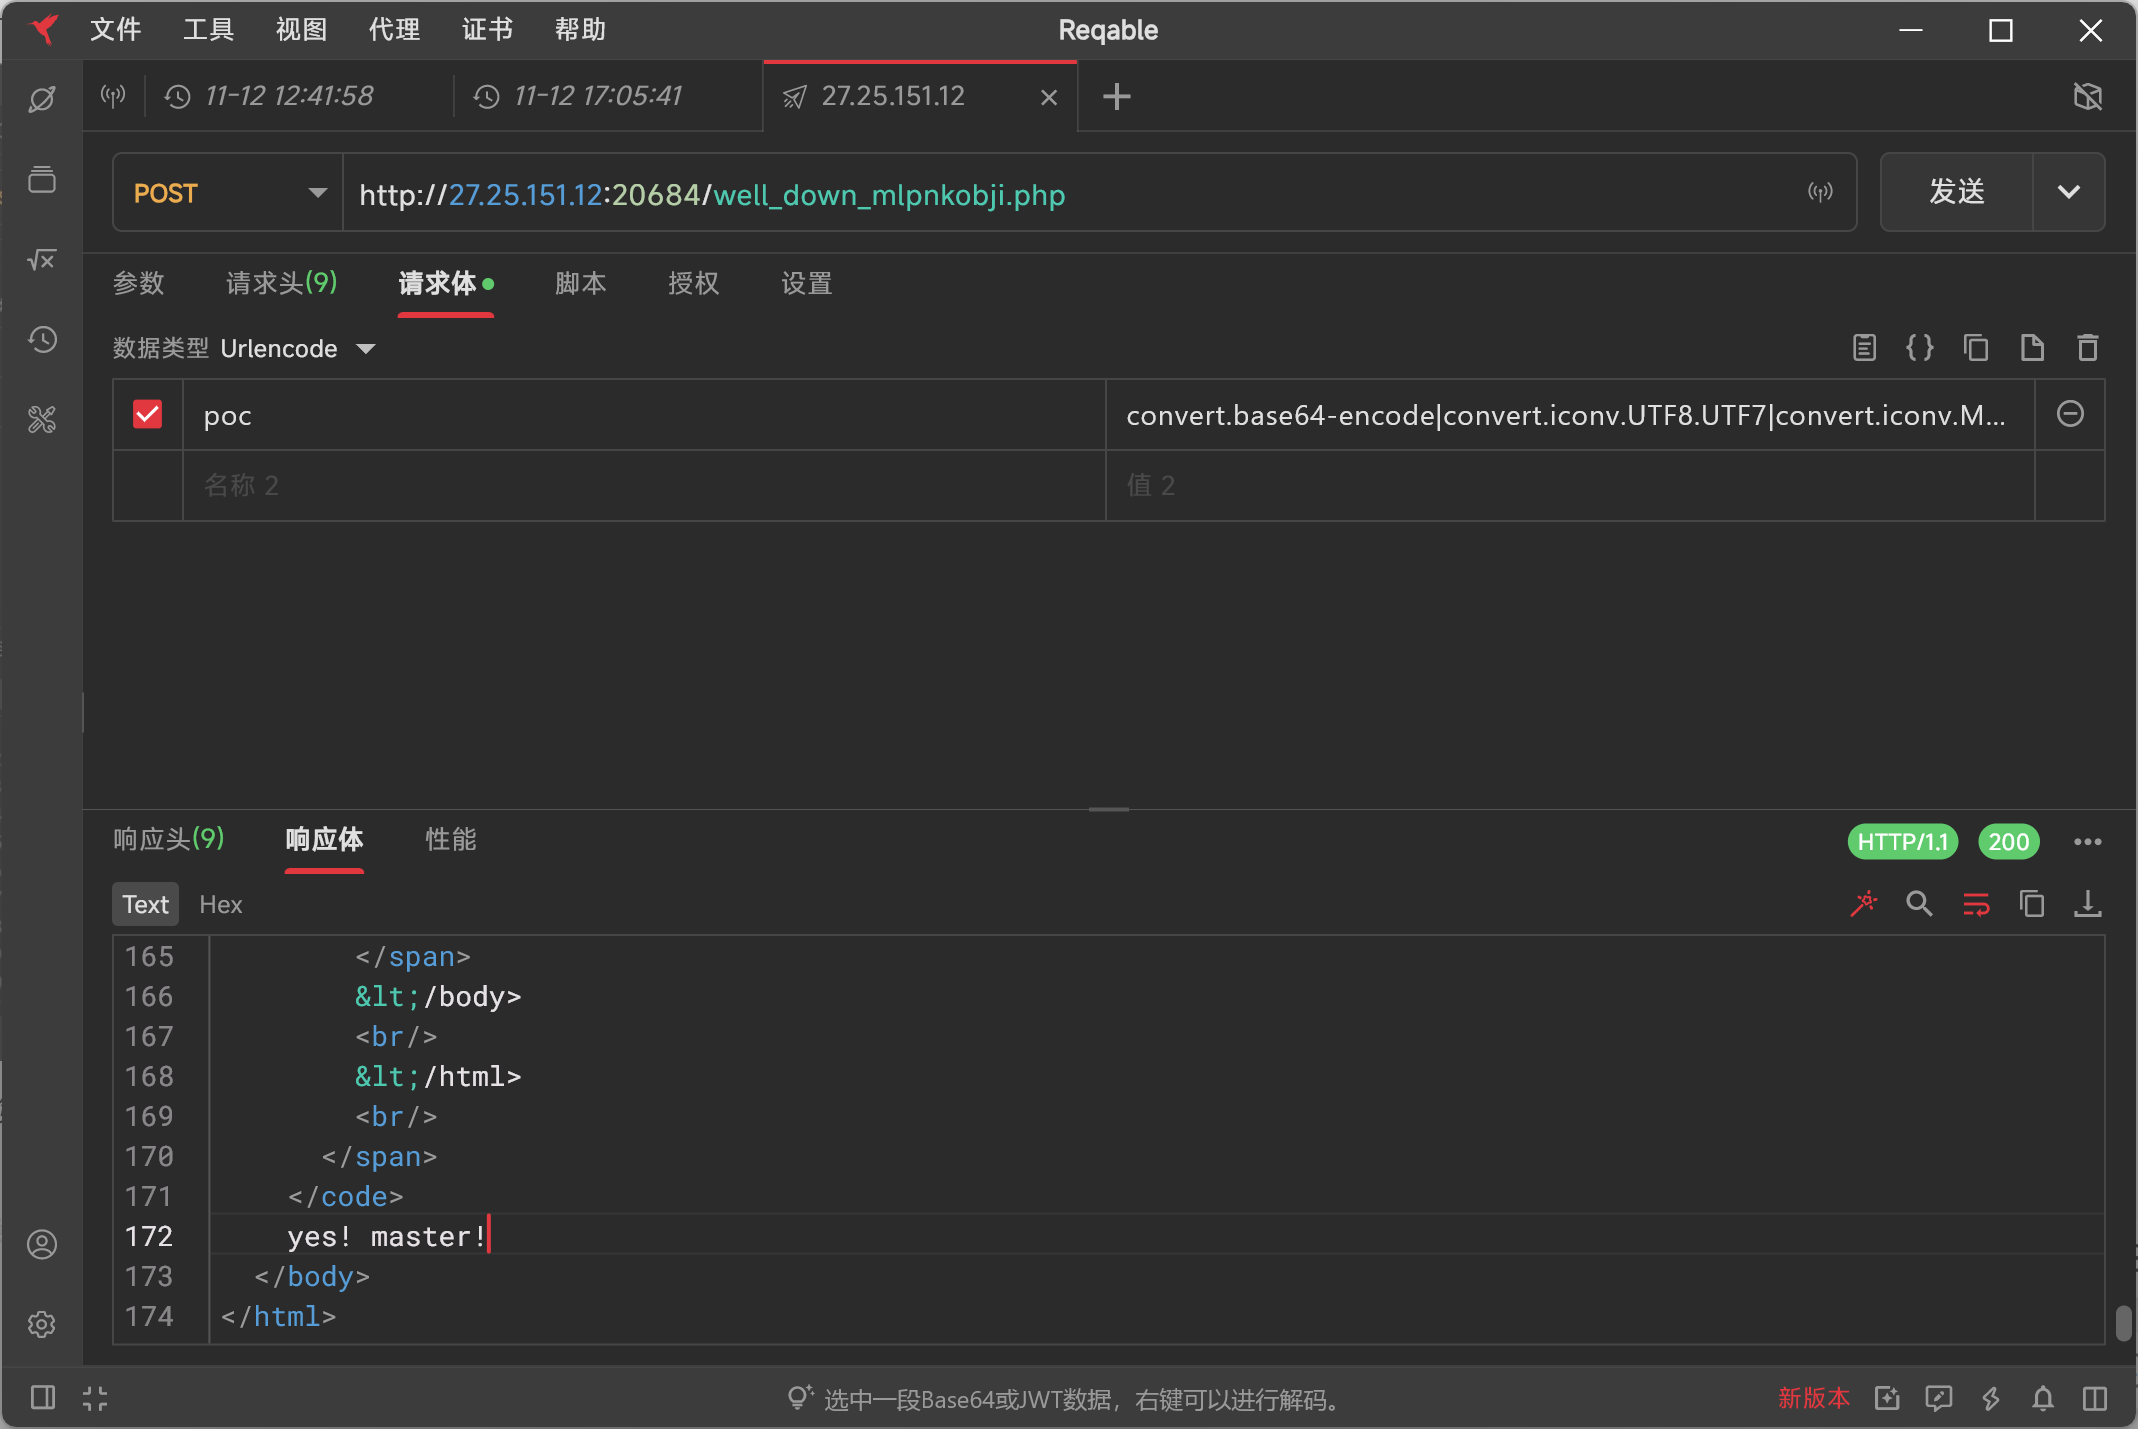Open the toolbox icon in left sidebar

pyautogui.click(x=42, y=420)
